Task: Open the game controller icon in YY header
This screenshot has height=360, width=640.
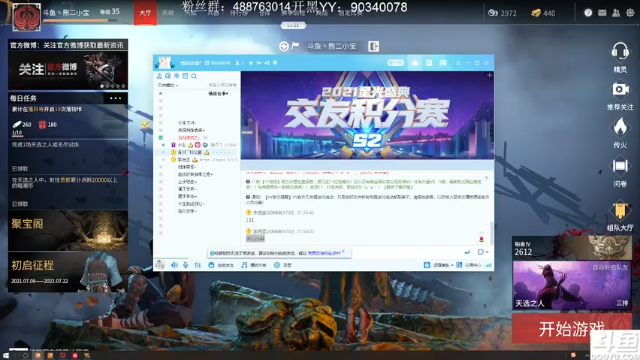Action: coord(443,63)
